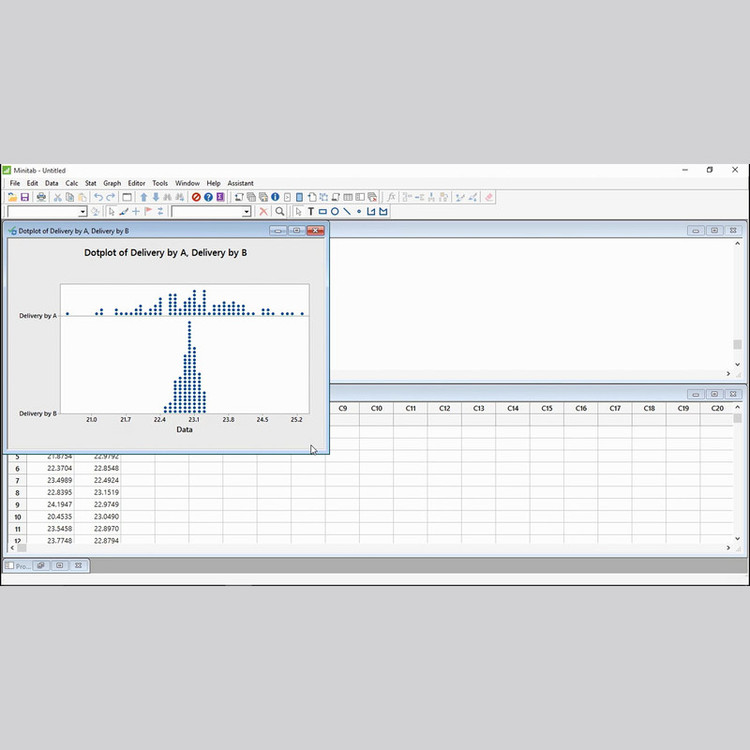Image resolution: width=750 pixels, height=750 pixels.
Task: Select the Text (T) annotation tool
Action: [310, 212]
